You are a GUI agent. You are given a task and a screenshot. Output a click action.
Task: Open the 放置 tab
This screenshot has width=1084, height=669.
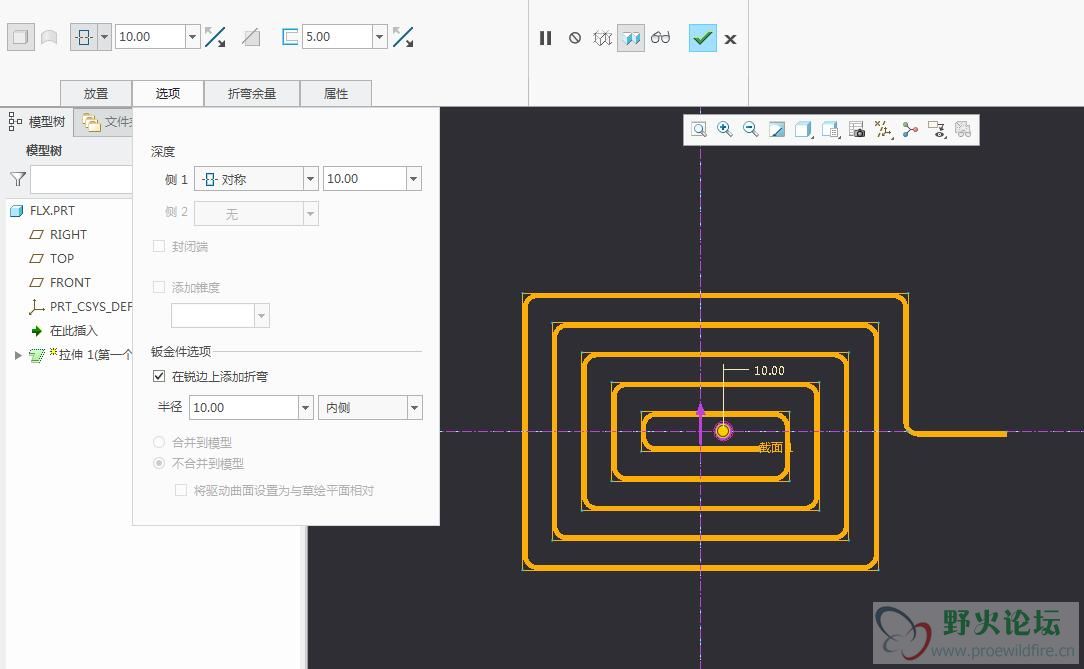96,93
